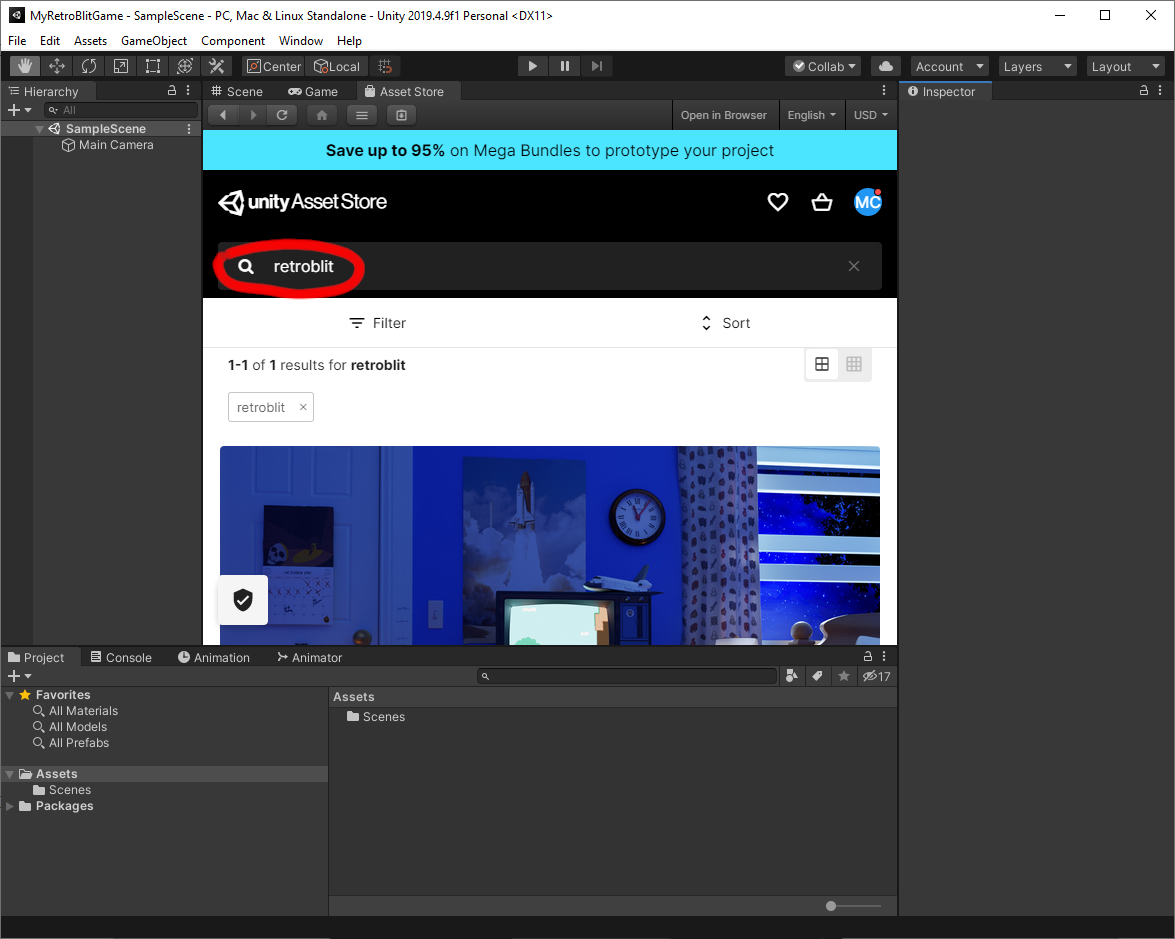This screenshot has height=939, width=1175.
Task: Switch to small grid view
Action: (854, 364)
